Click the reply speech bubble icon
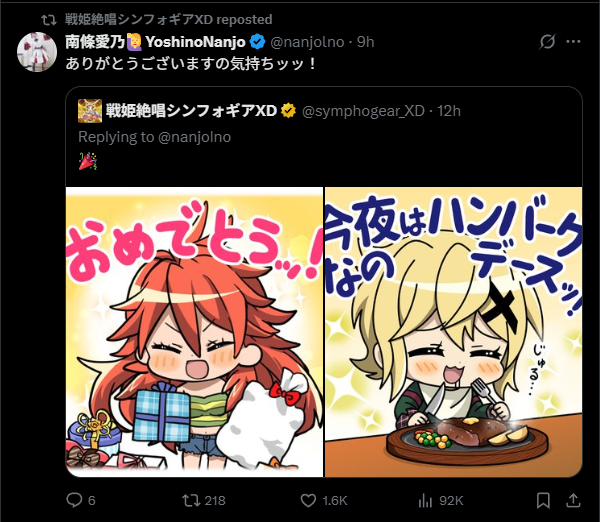 [74, 500]
